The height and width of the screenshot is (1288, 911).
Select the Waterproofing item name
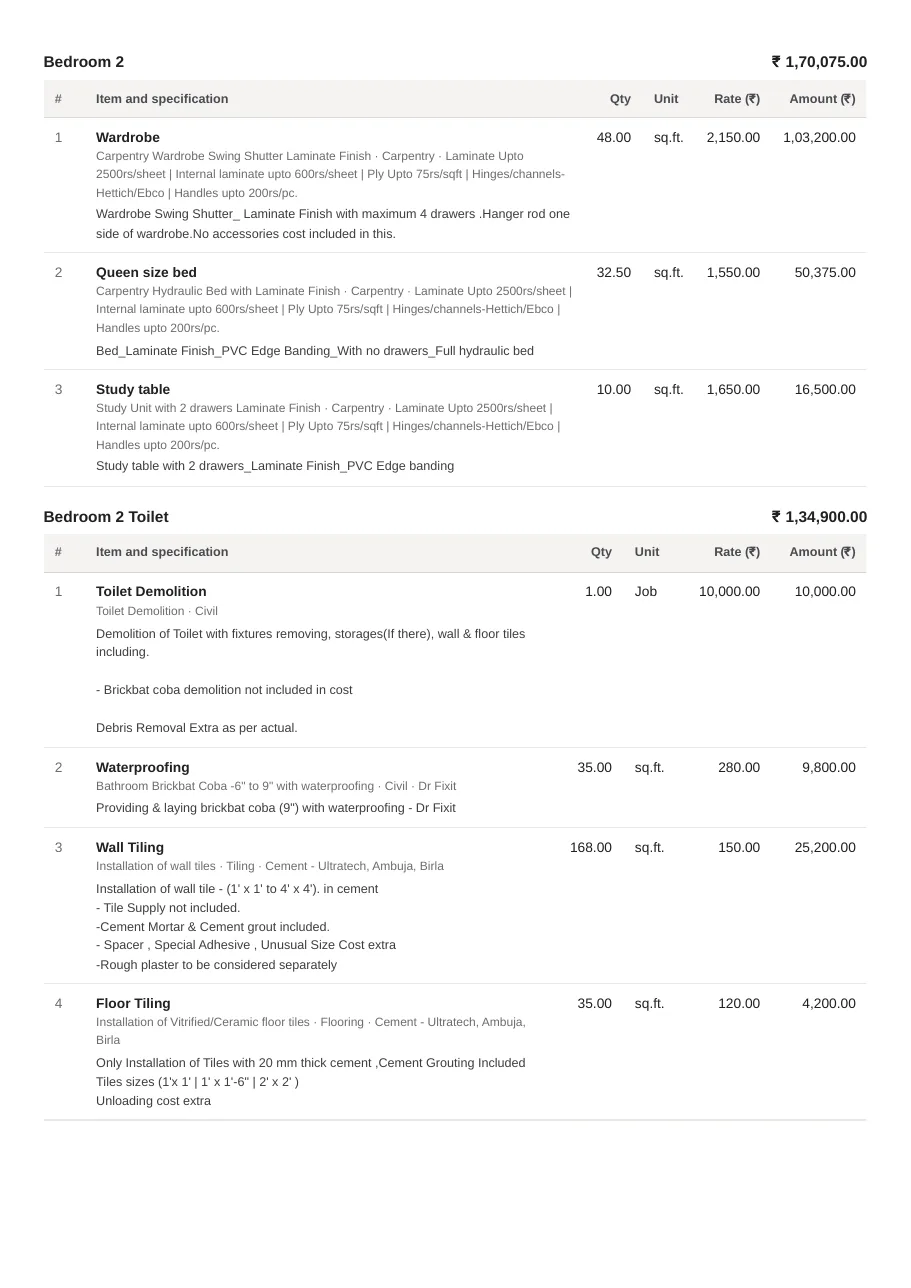pos(143,767)
